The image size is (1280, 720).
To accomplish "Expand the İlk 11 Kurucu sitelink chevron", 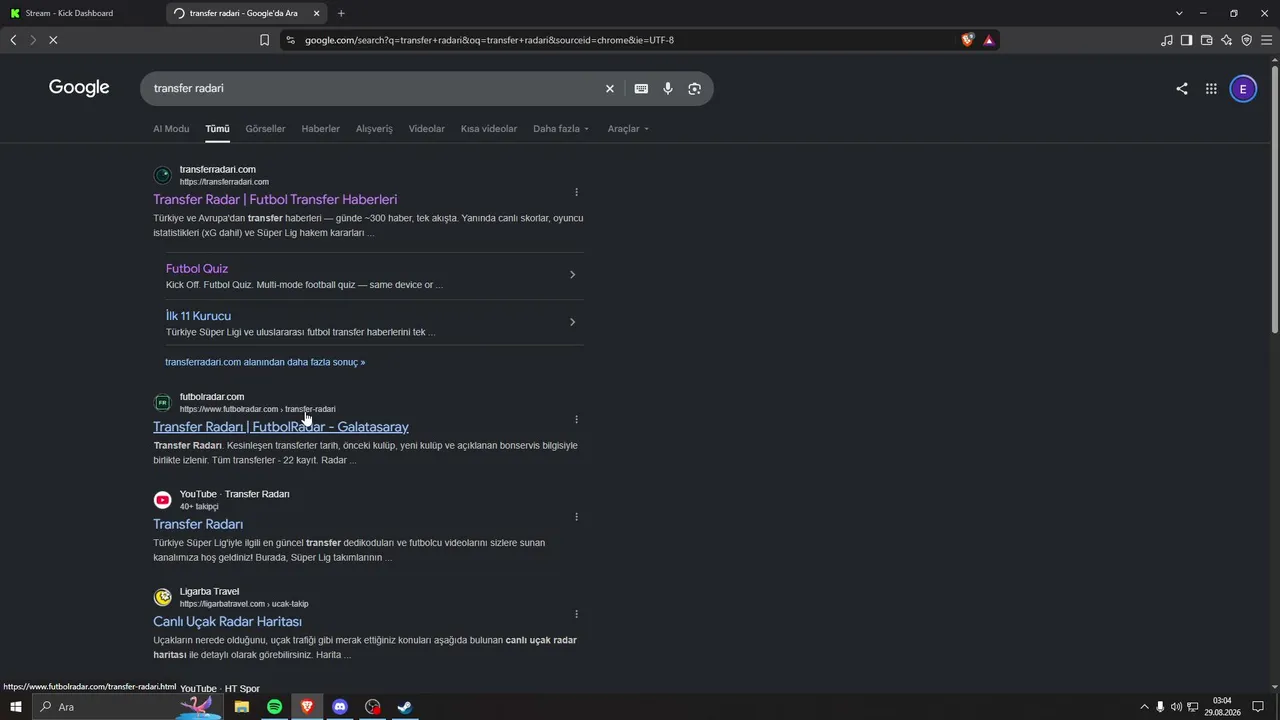I will [x=572, y=322].
